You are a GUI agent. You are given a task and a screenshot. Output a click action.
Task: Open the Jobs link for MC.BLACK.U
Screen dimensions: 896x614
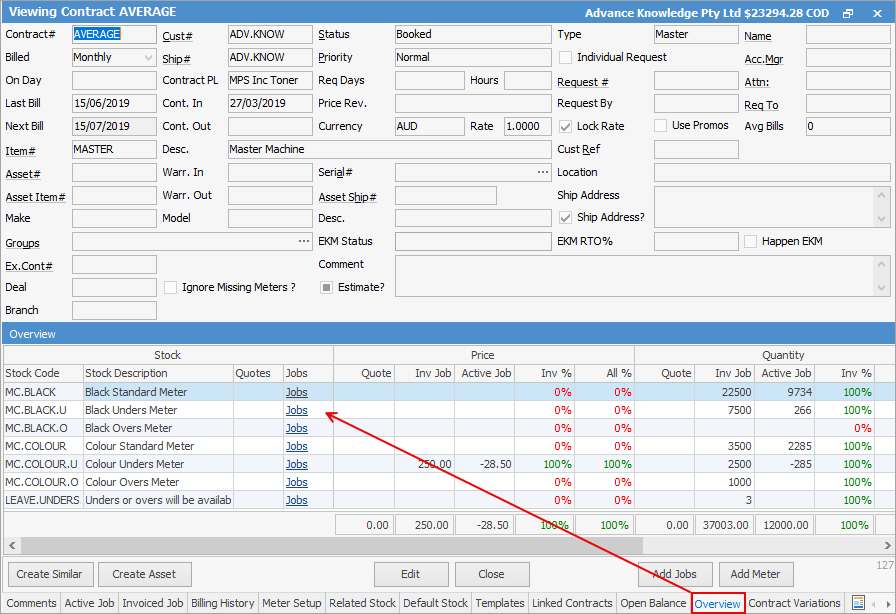(297, 410)
